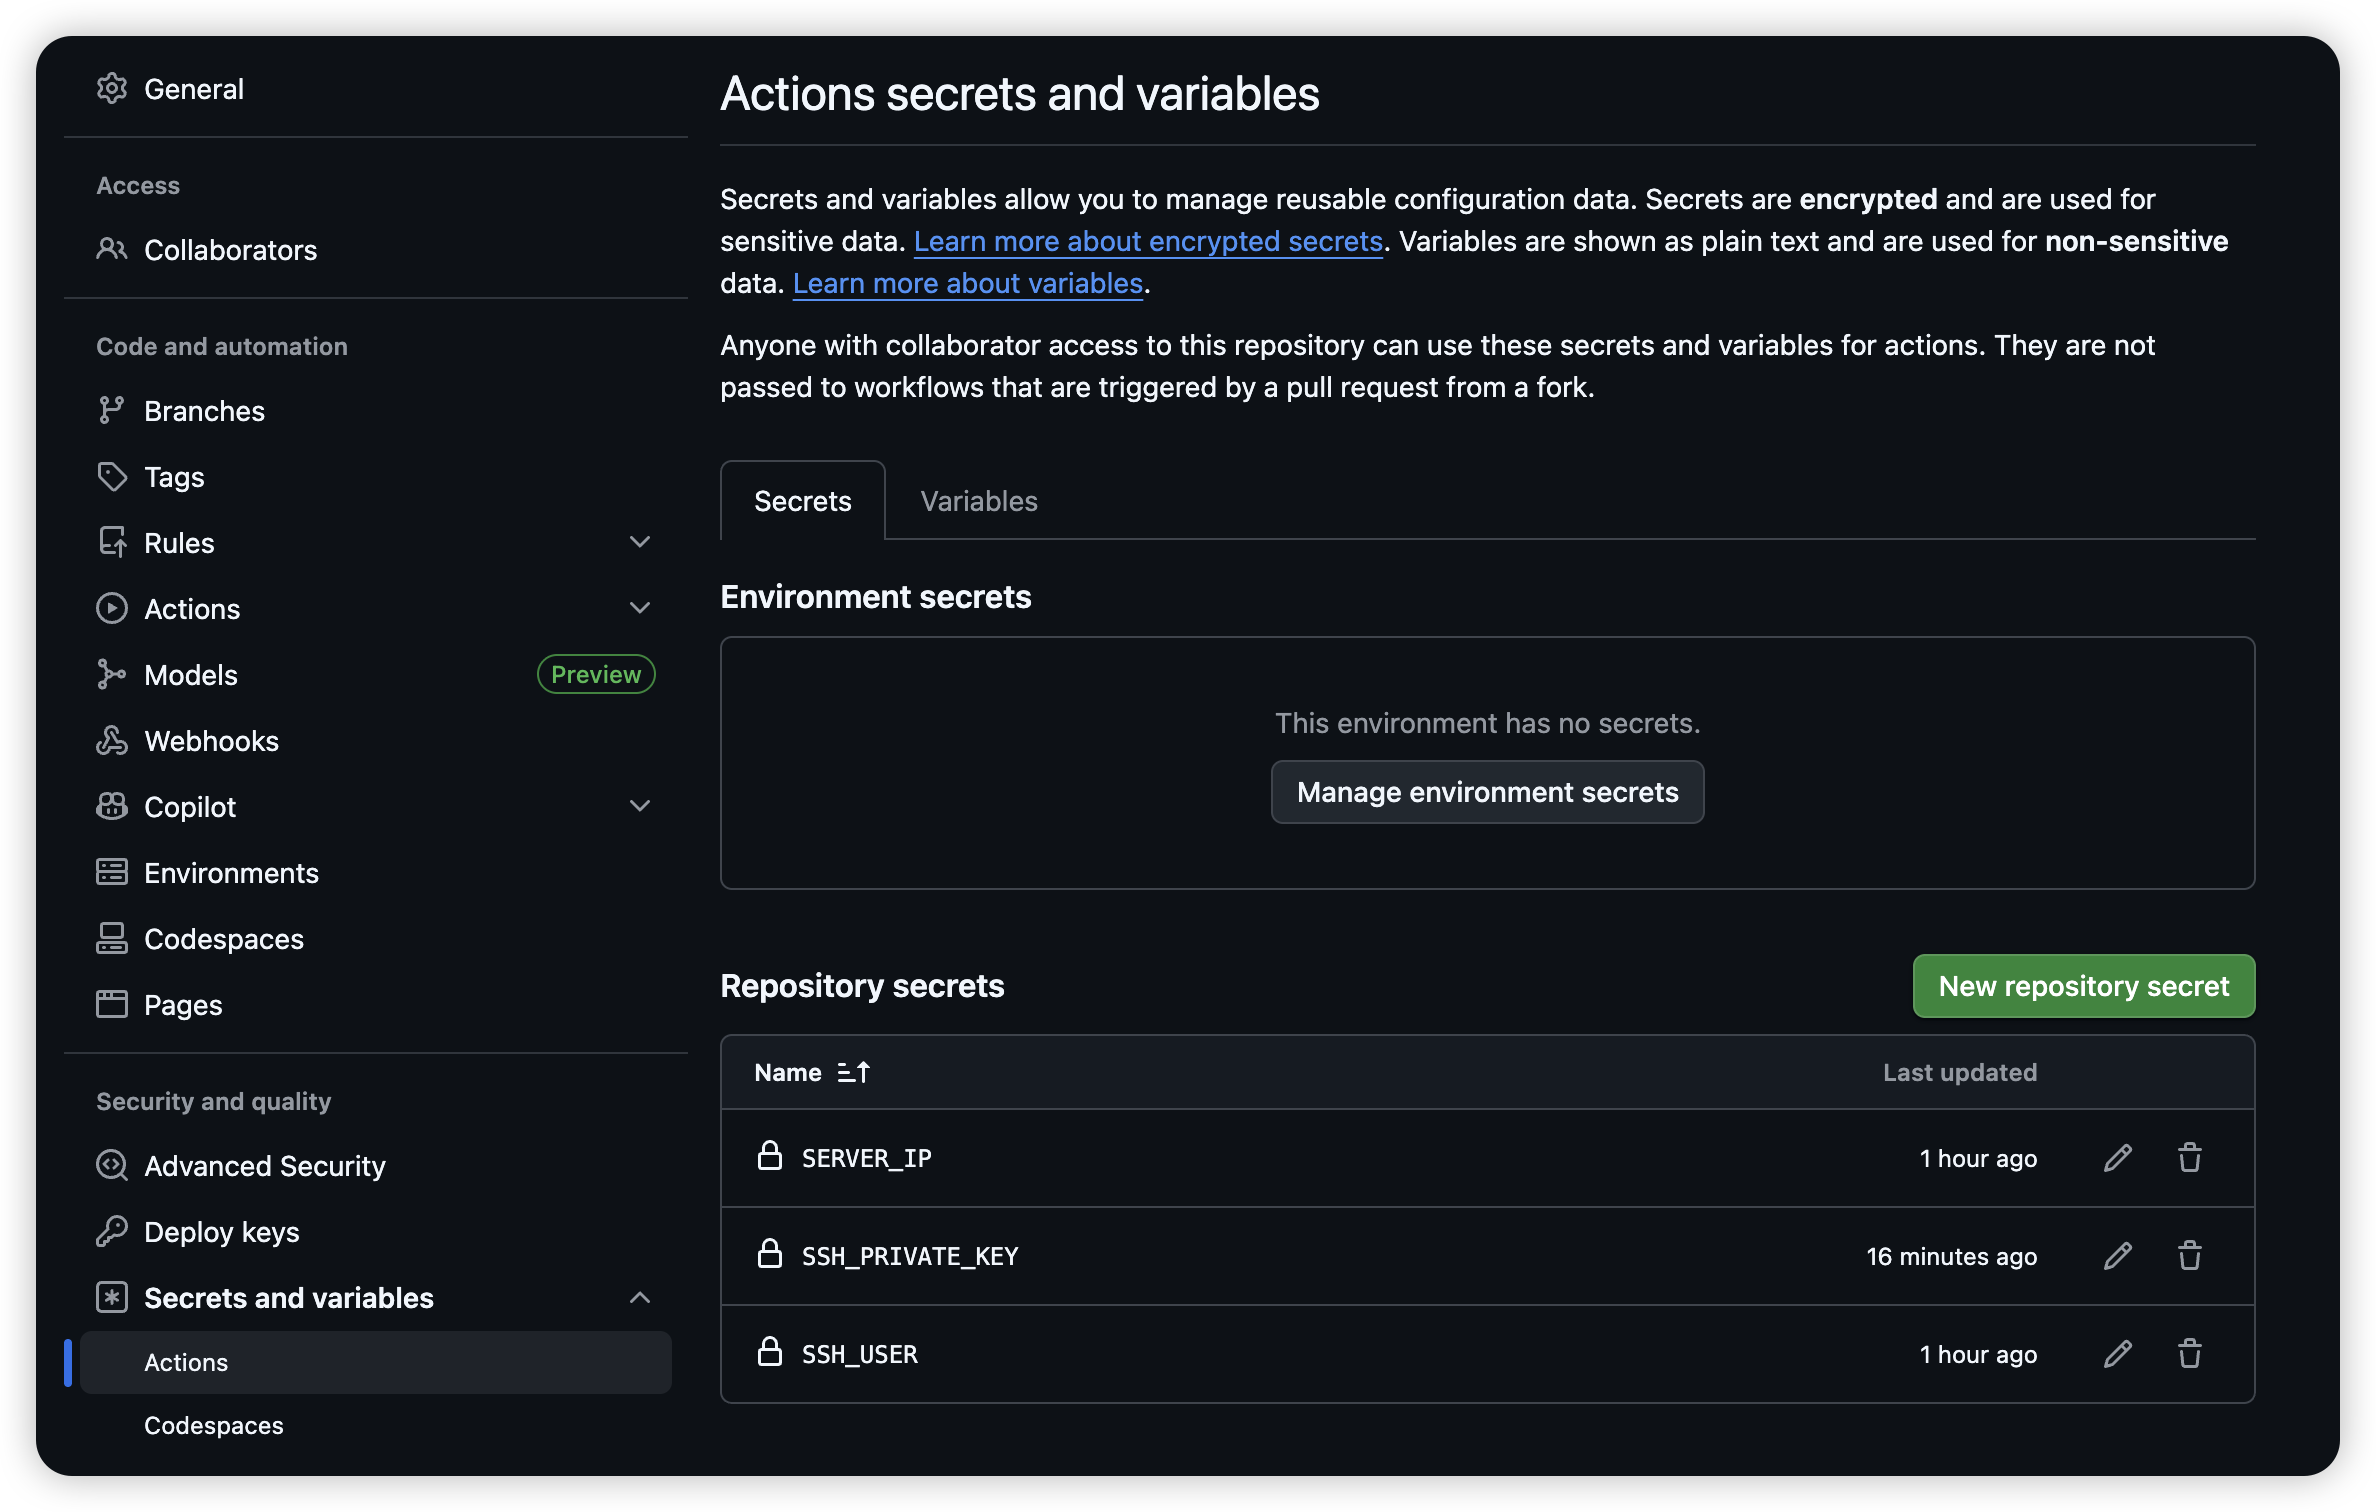The height and width of the screenshot is (1512, 2376).
Task: Click trash icon next to SSH_USER
Action: tap(2189, 1354)
